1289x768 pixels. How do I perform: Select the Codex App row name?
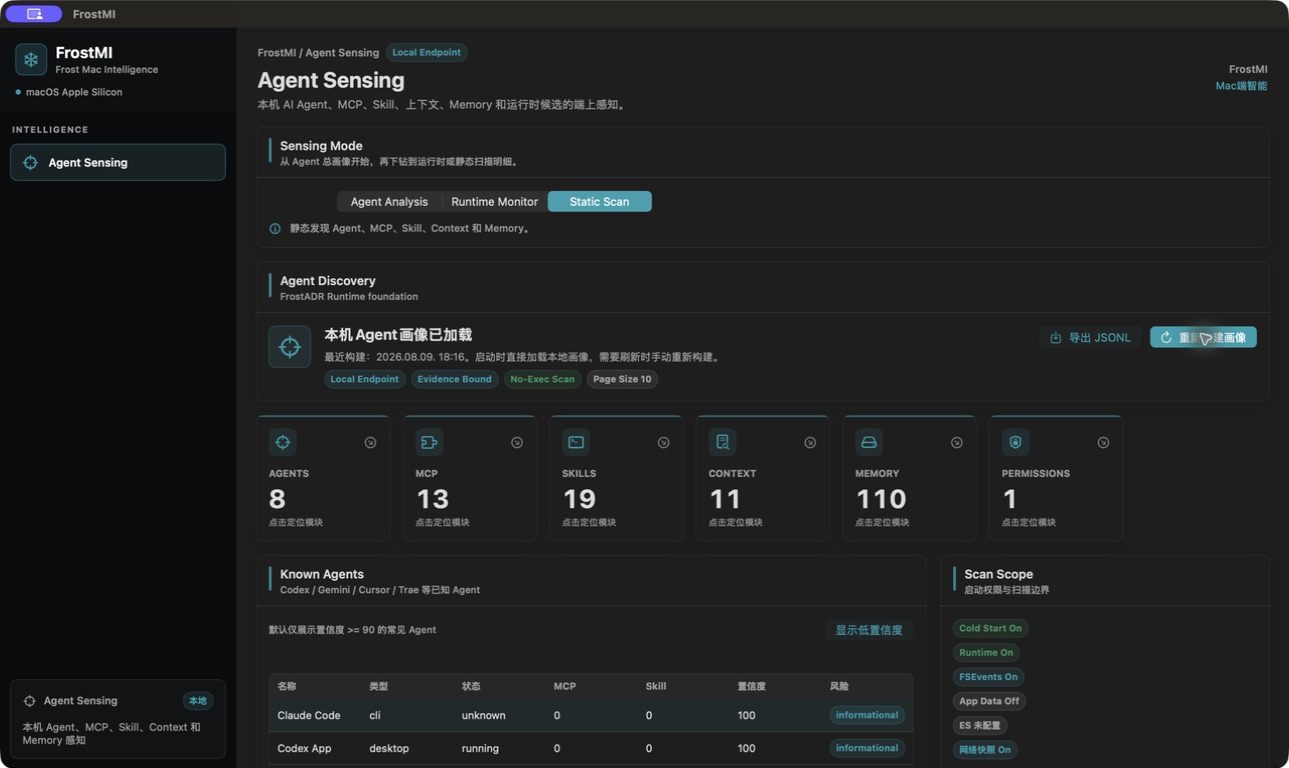click(304, 748)
